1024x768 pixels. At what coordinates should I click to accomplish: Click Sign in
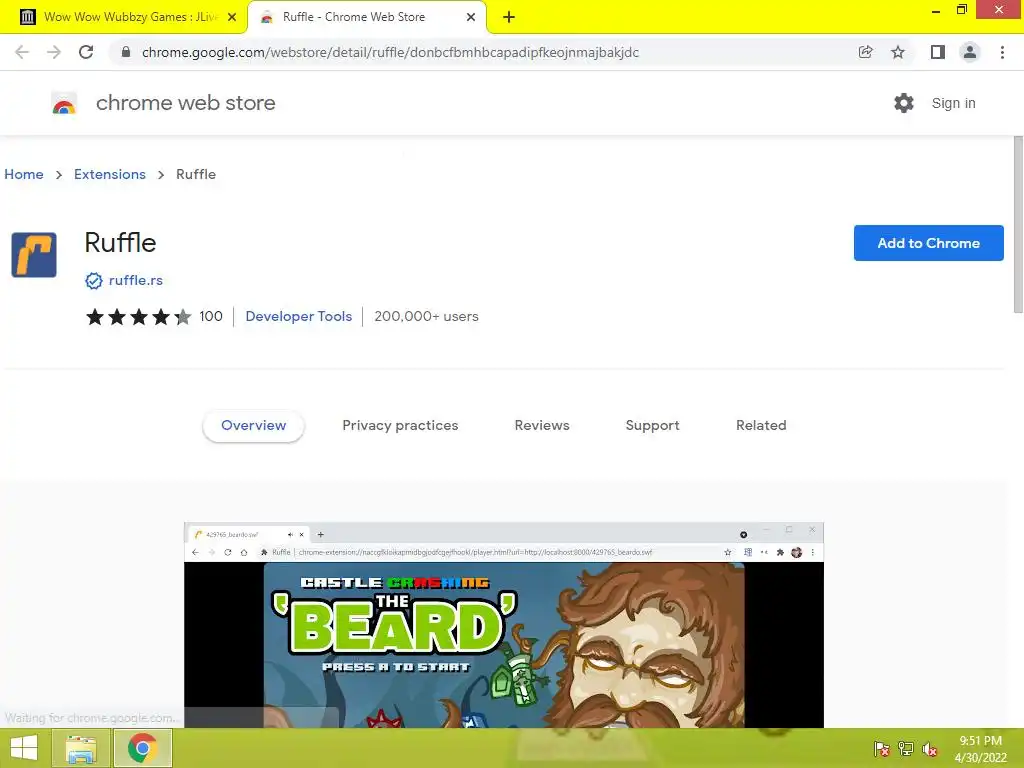coord(953,103)
